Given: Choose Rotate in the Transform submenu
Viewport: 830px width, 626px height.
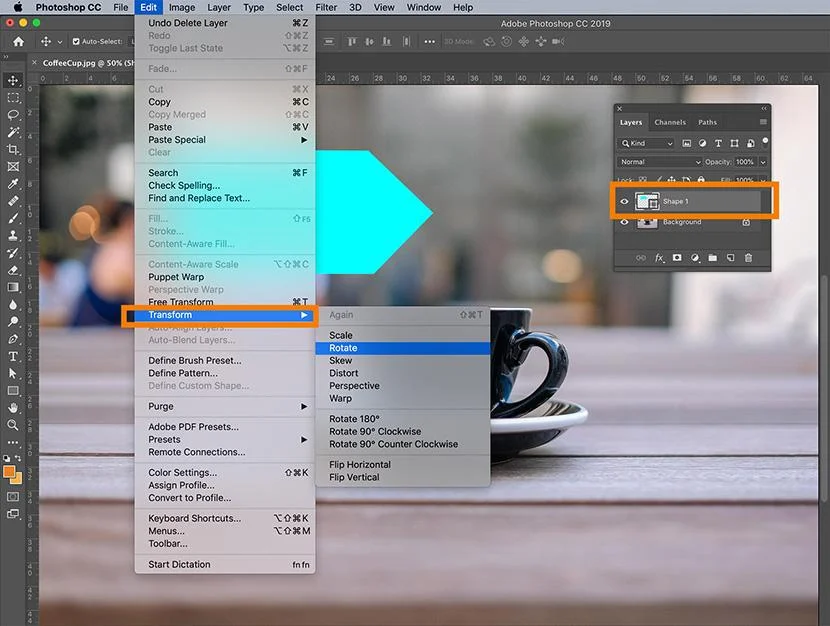Looking at the screenshot, I should [403, 348].
